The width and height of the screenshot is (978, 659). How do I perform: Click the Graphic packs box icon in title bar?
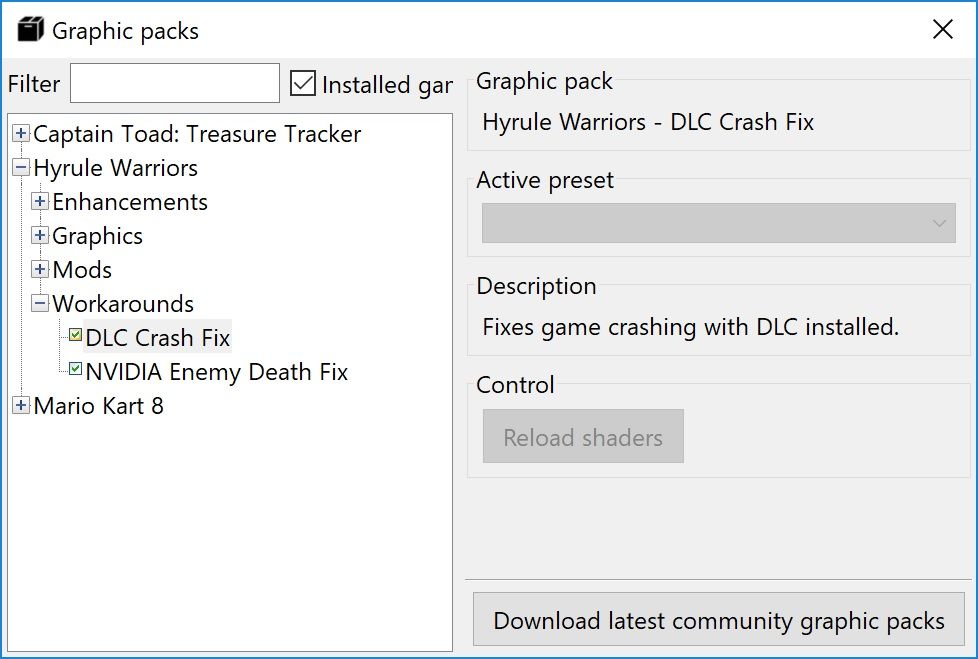(30, 29)
